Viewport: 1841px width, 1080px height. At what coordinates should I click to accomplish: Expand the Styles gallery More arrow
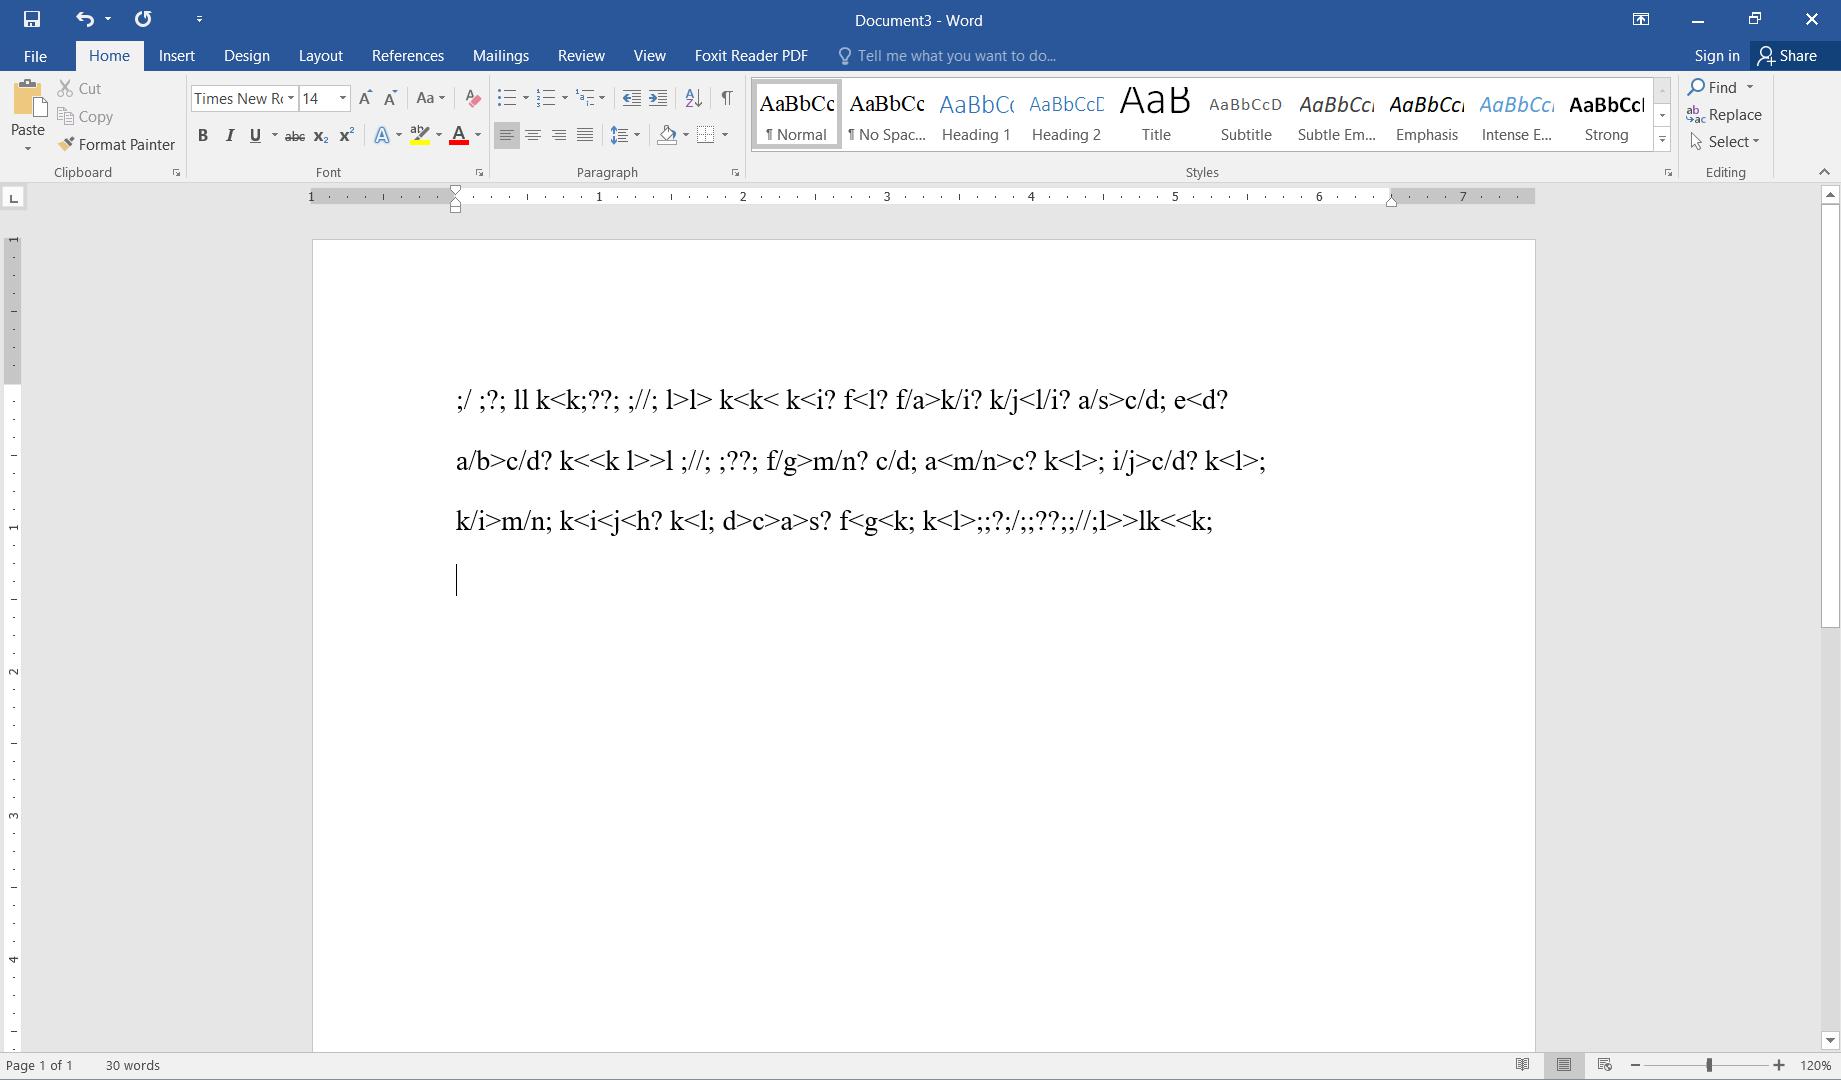click(x=1662, y=140)
